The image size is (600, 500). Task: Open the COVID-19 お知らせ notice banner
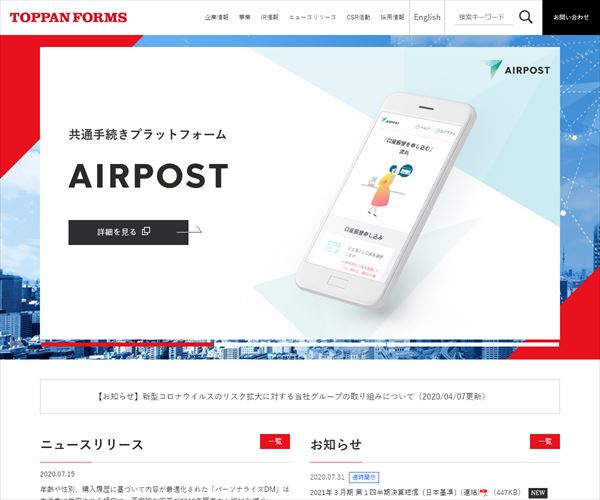click(x=300, y=396)
